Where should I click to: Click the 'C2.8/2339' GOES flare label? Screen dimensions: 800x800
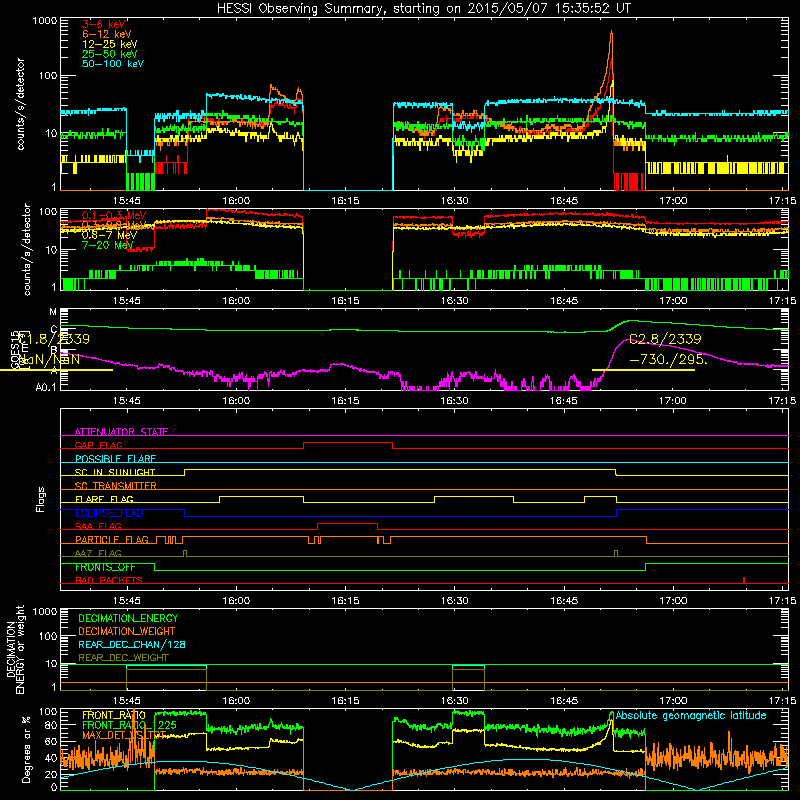[665, 339]
